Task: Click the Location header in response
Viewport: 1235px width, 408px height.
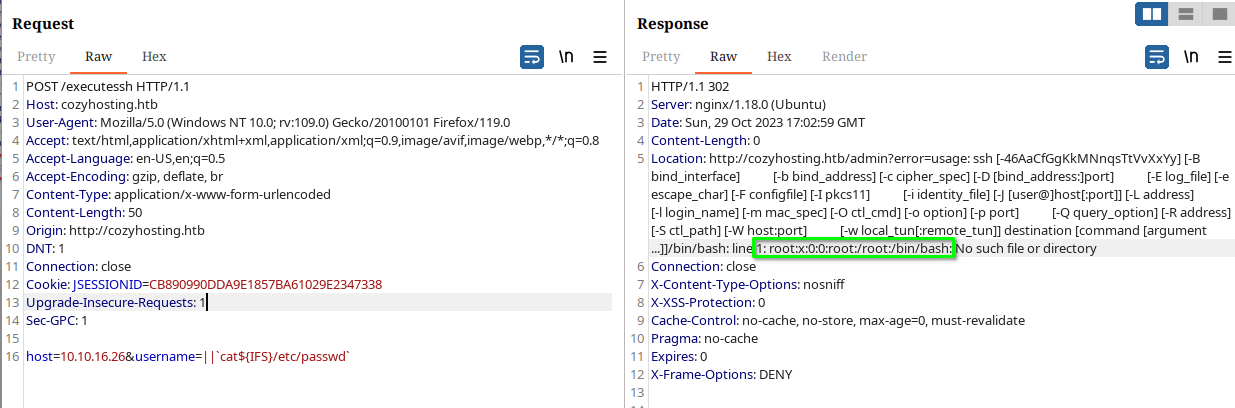Action: [x=940, y=204]
